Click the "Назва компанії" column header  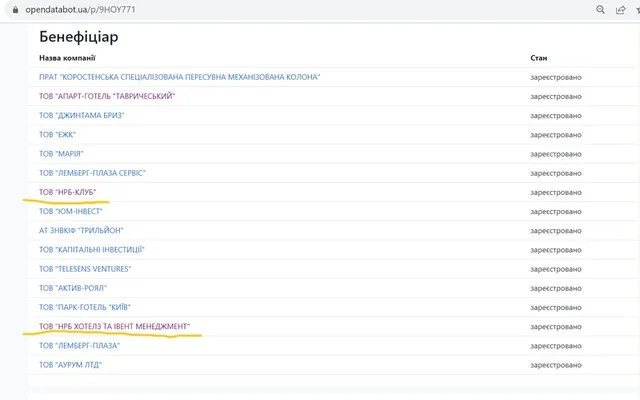pyautogui.click(x=67, y=58)
